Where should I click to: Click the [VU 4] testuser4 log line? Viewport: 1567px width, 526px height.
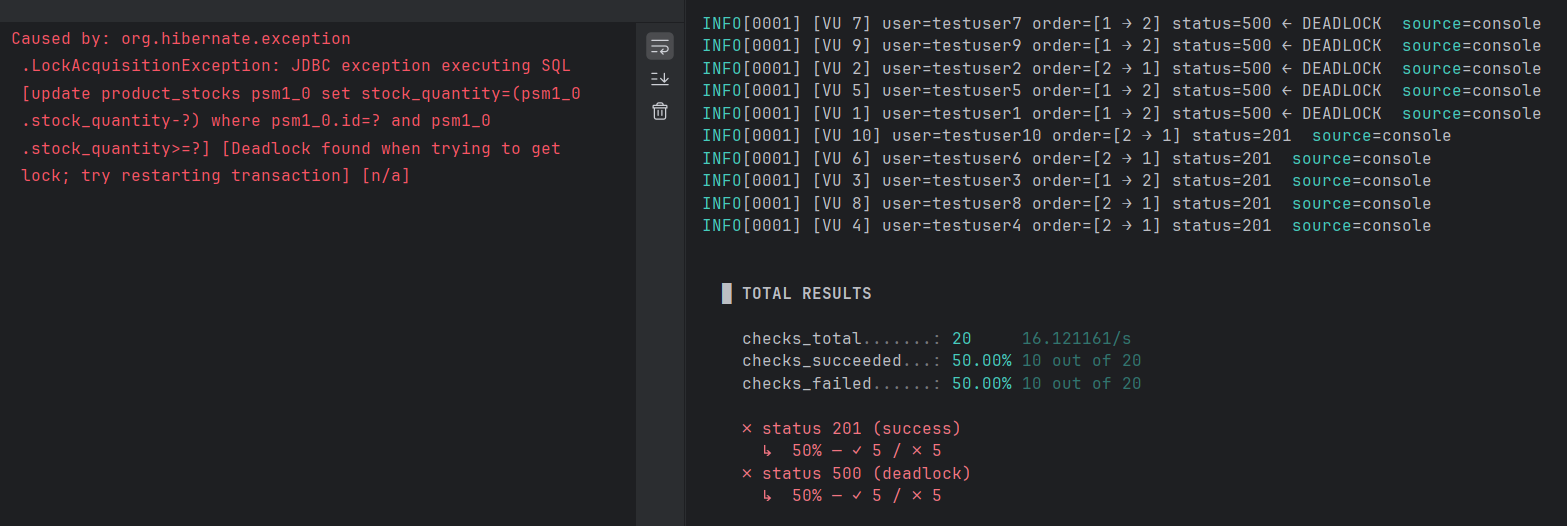(x=1067, y=226)
